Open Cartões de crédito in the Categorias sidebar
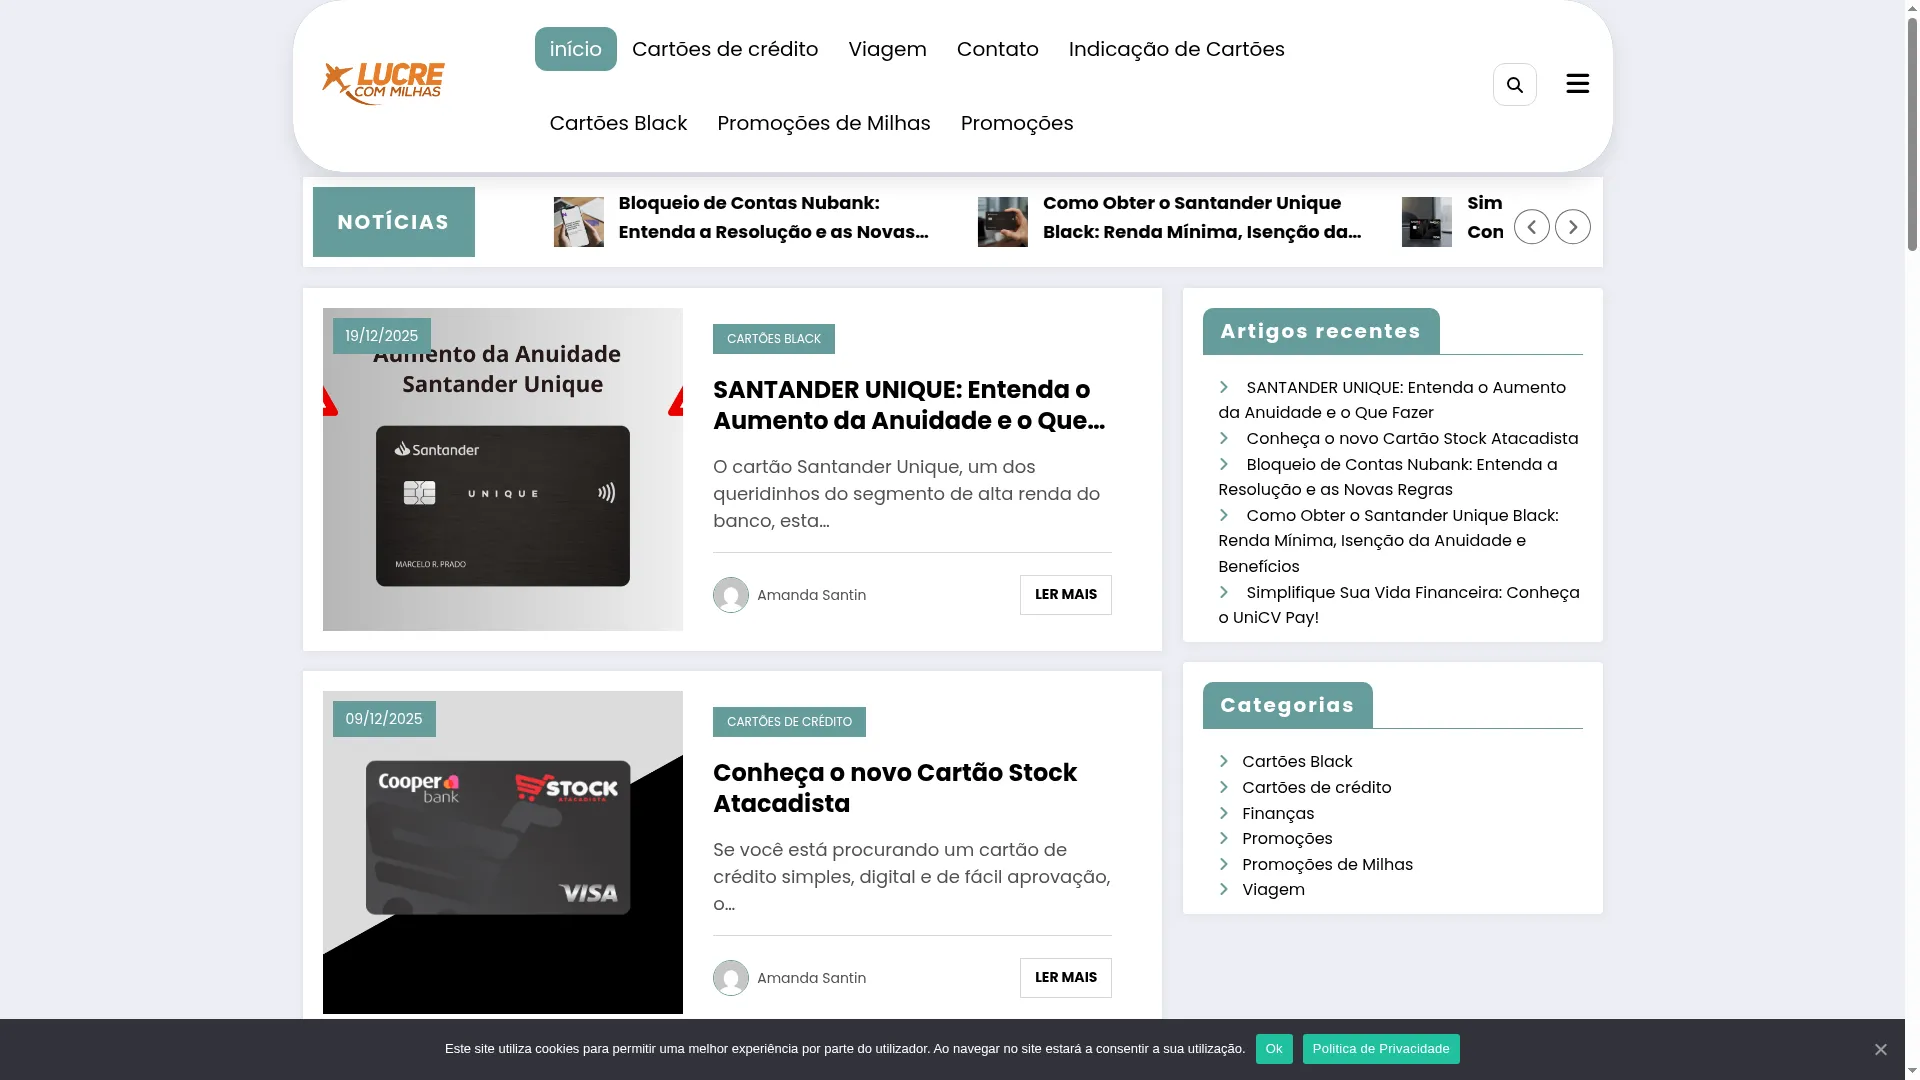 click(1316, 788)
